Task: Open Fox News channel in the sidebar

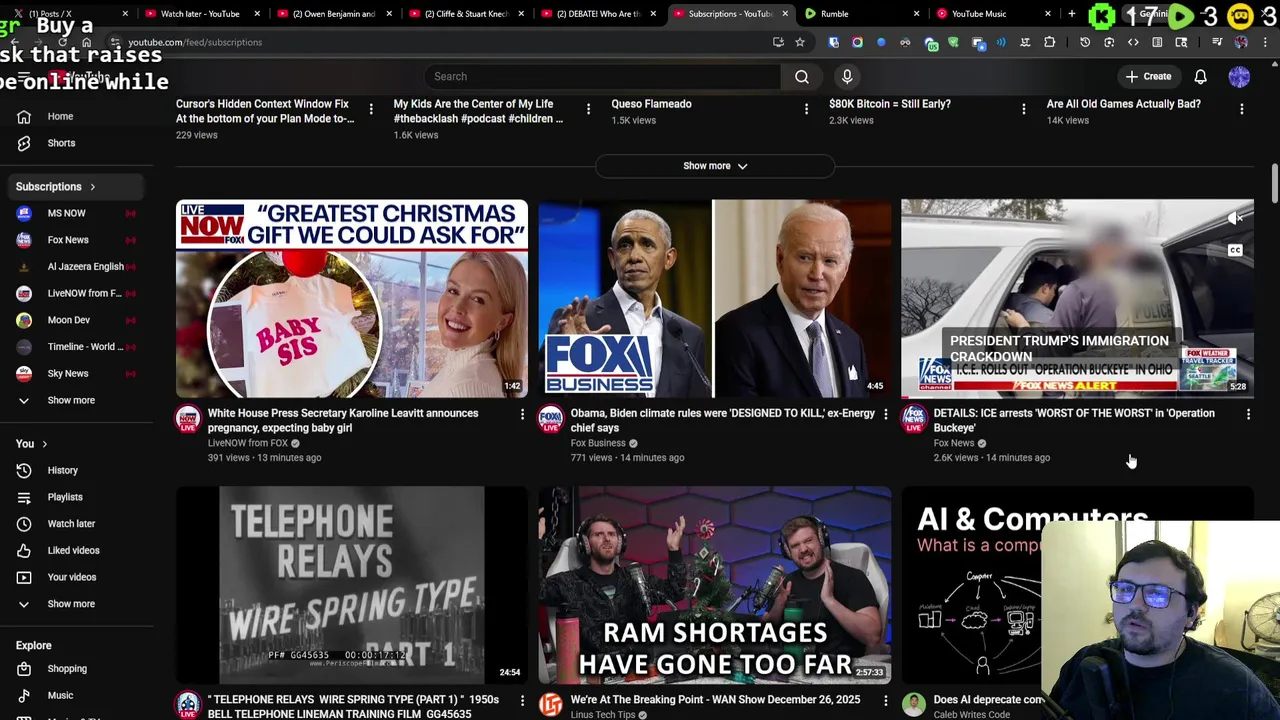Action: [78, 240]
